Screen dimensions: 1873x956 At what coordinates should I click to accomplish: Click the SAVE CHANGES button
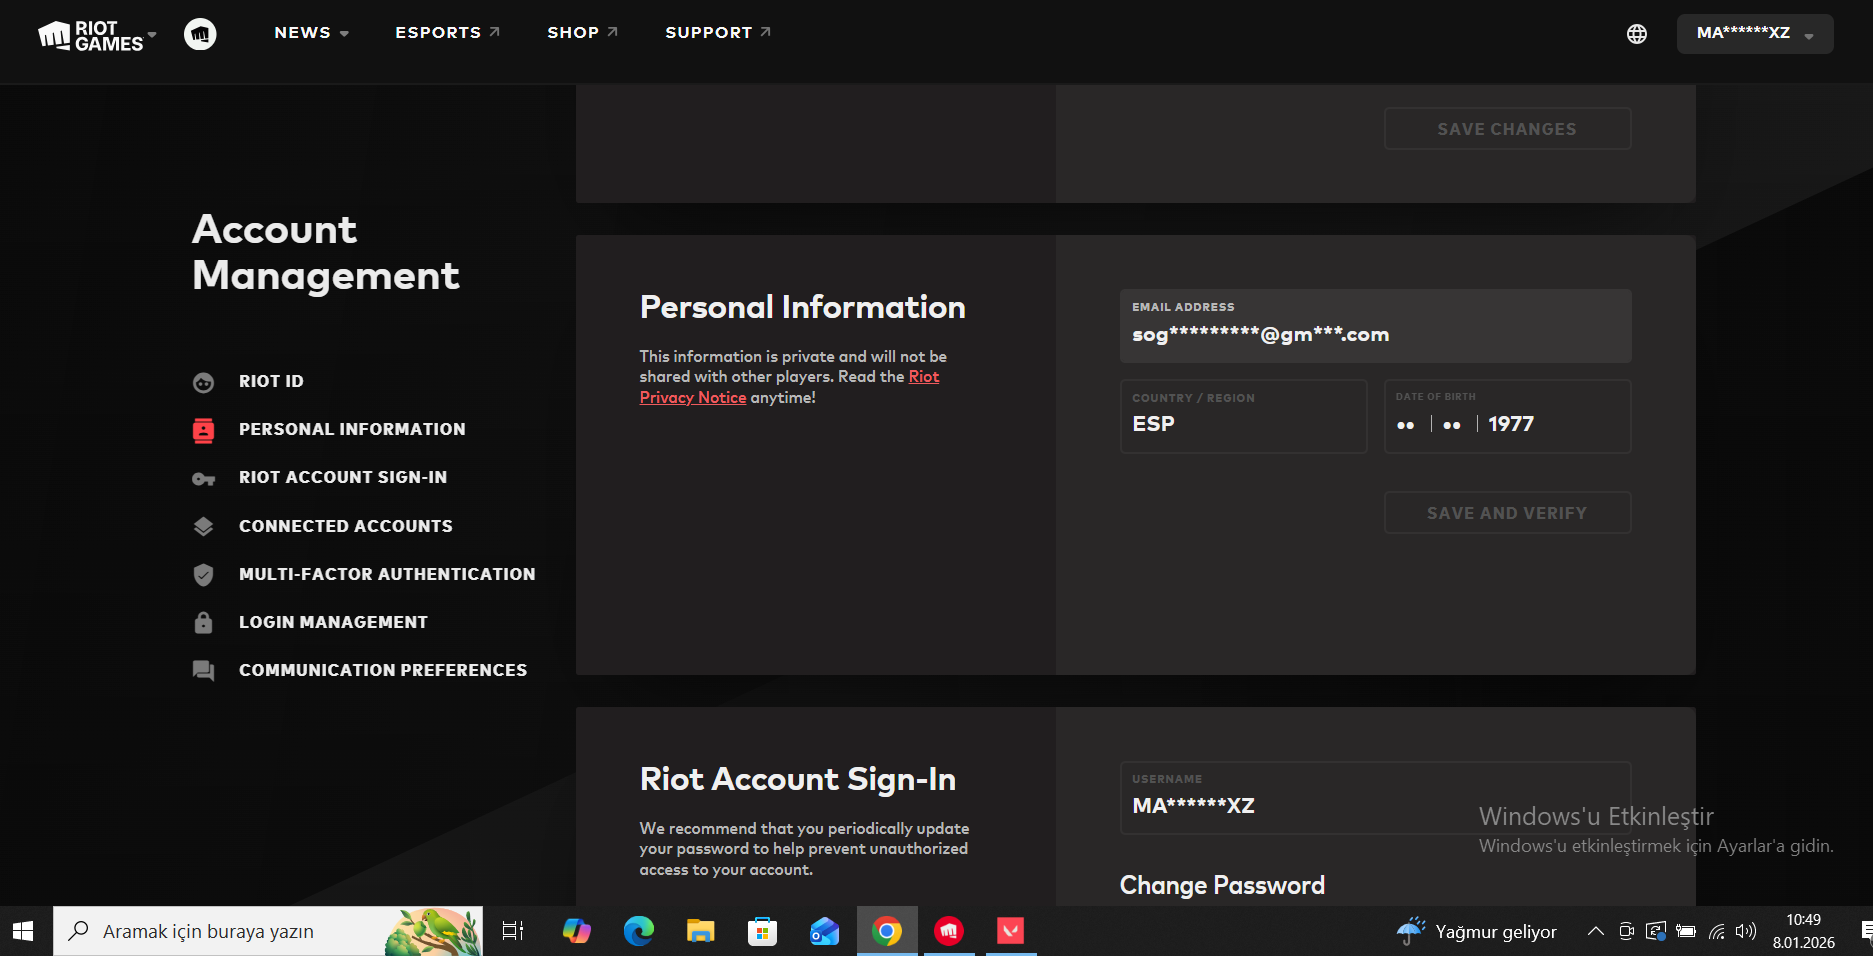(1507, 129)
